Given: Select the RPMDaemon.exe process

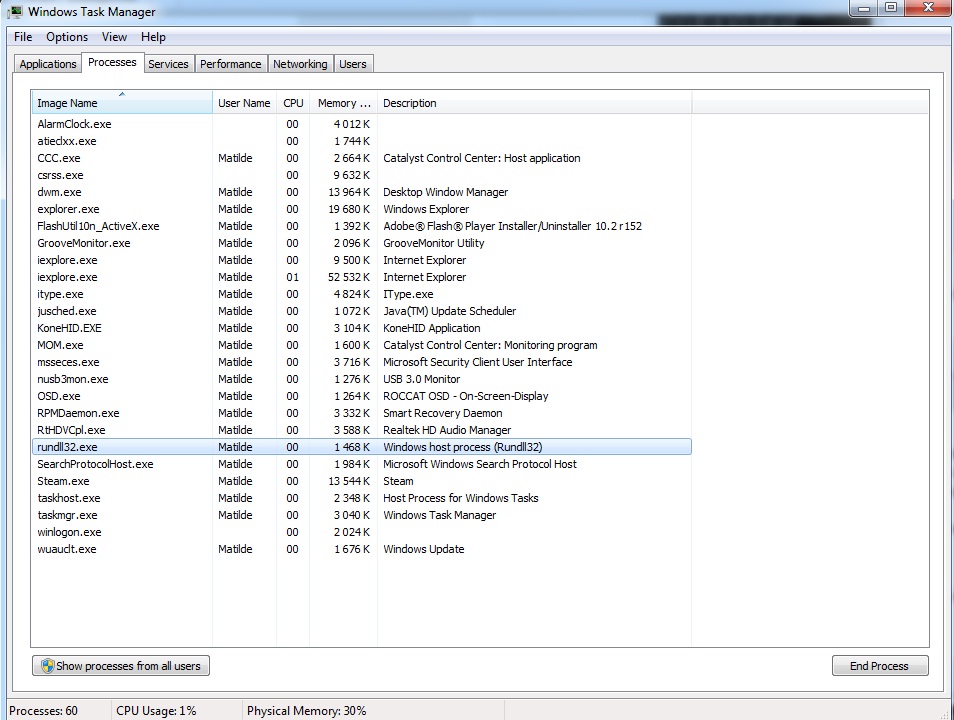Looking at the screenshot, I should [x=361, y=414].
